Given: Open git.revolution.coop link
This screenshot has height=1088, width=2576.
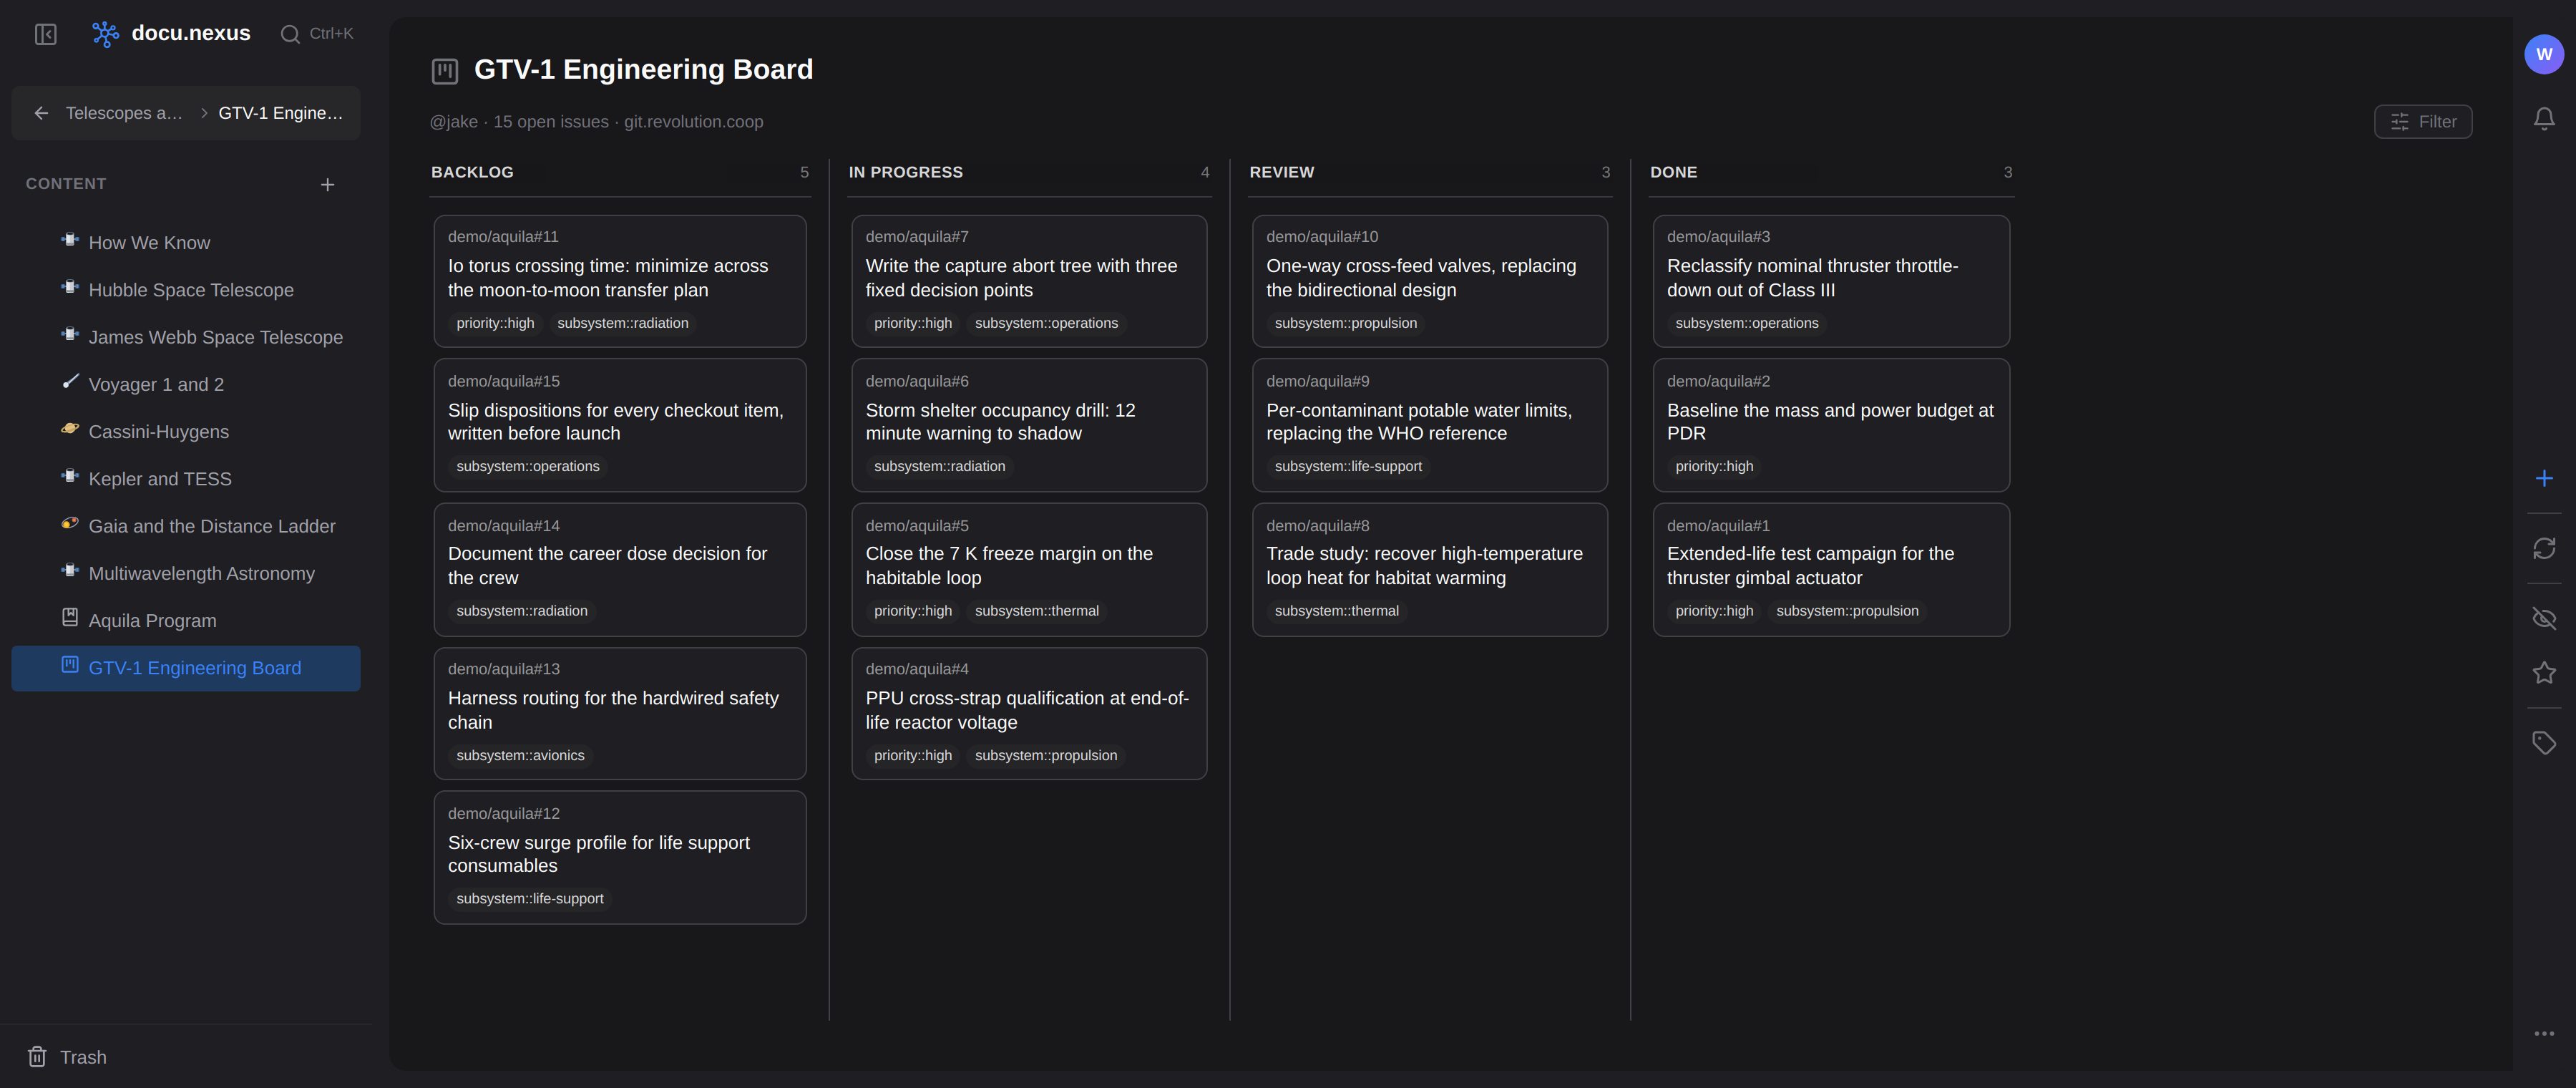Looking at the screenshot, I should click(693, 122).
